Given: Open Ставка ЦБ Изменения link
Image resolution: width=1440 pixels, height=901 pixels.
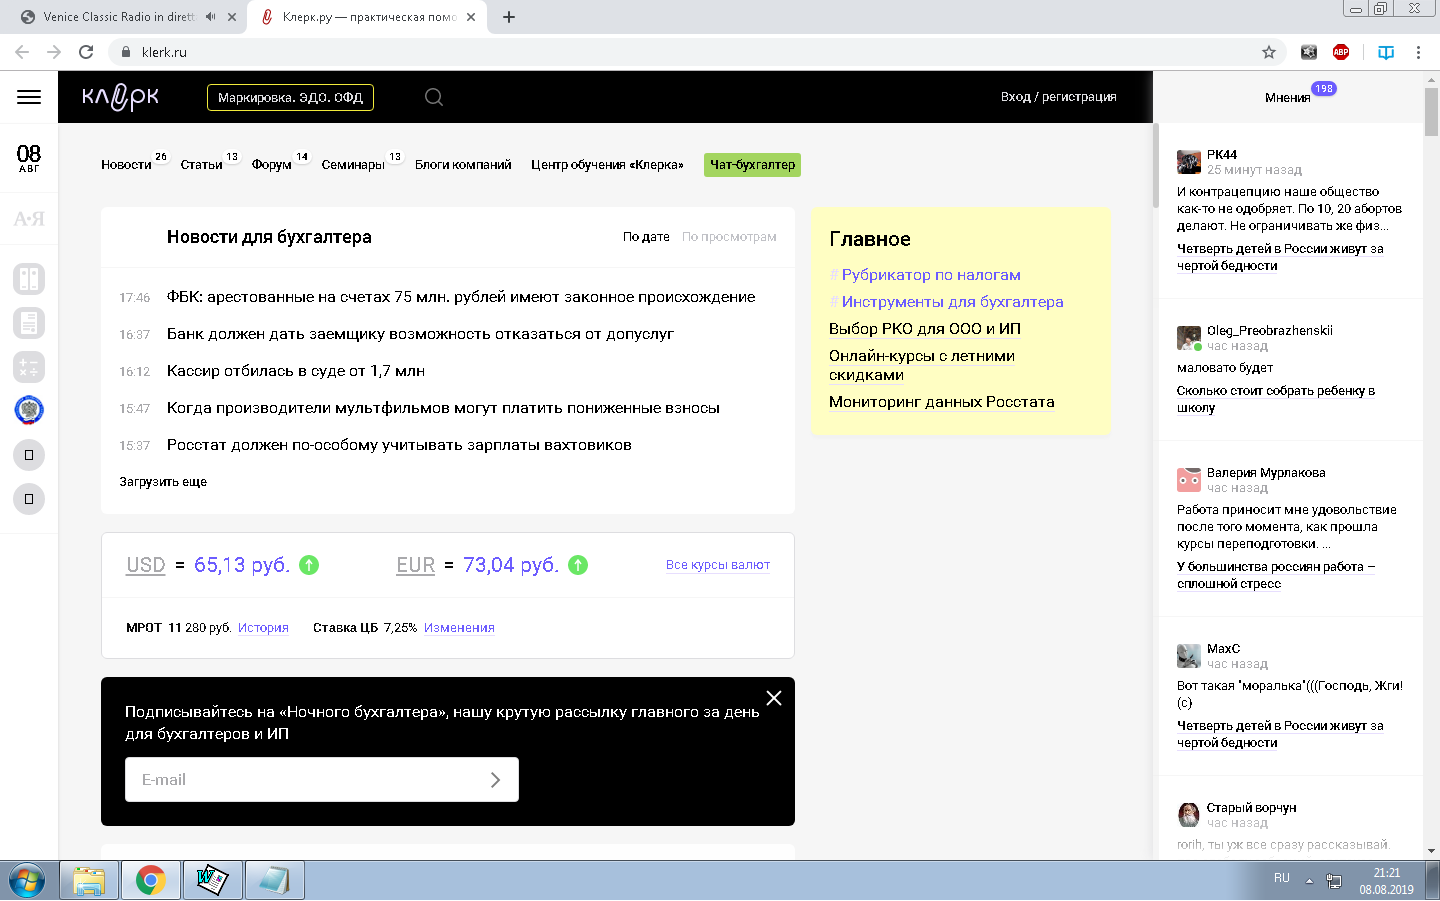Looking at the screenshot, I should 459,628.
